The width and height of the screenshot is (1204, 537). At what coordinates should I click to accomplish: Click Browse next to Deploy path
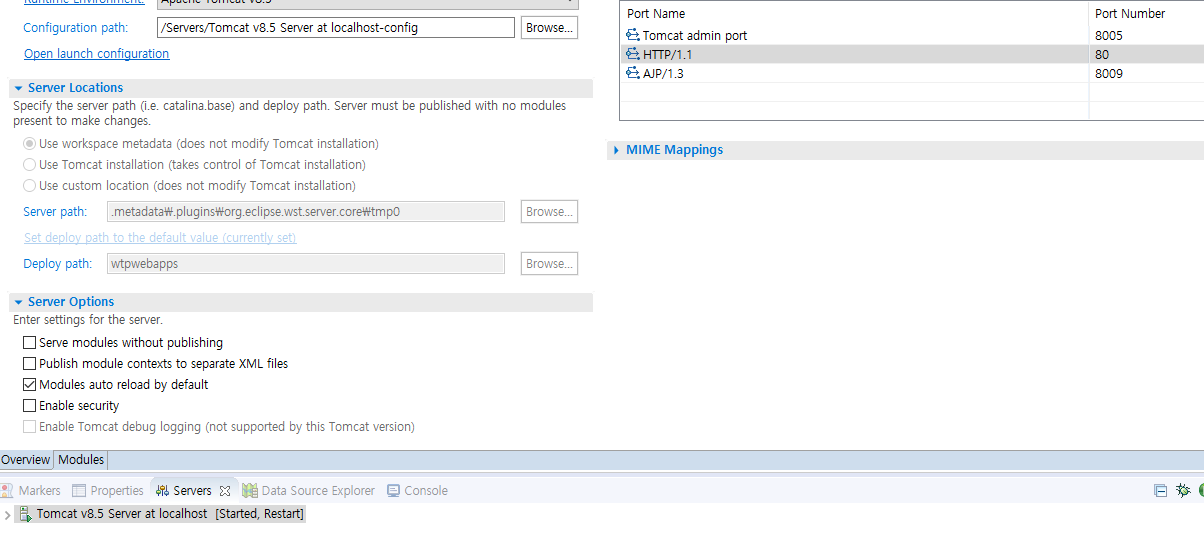coord(549,264)
